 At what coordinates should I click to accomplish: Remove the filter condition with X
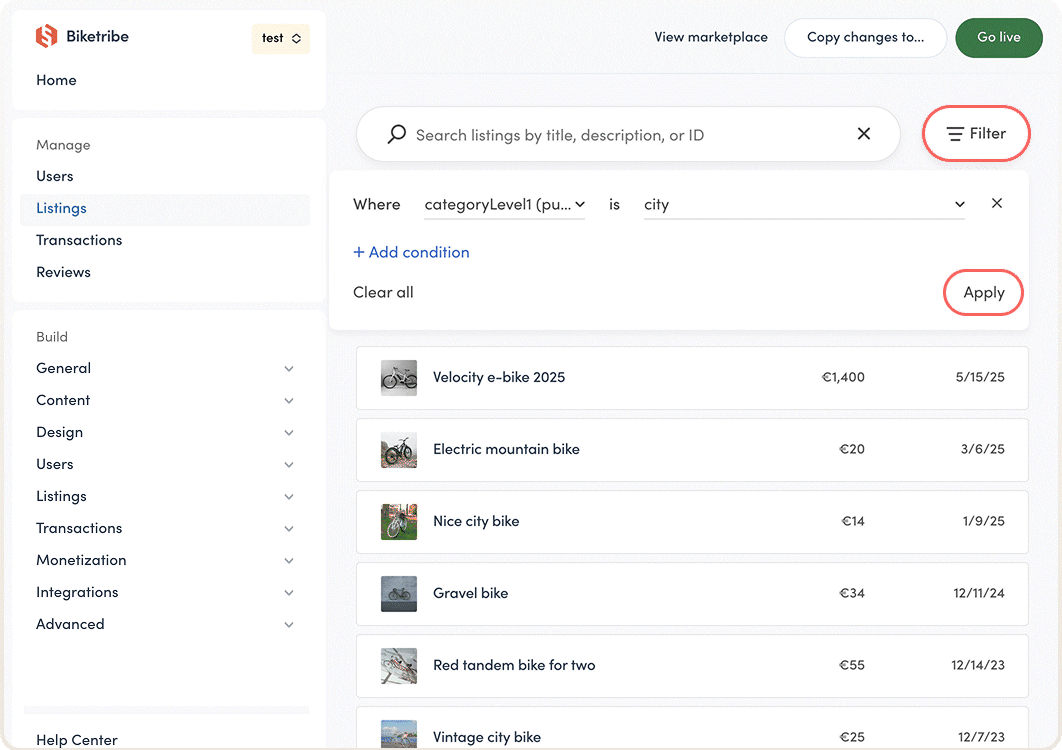pyautogui.click(x=996, y=204)
